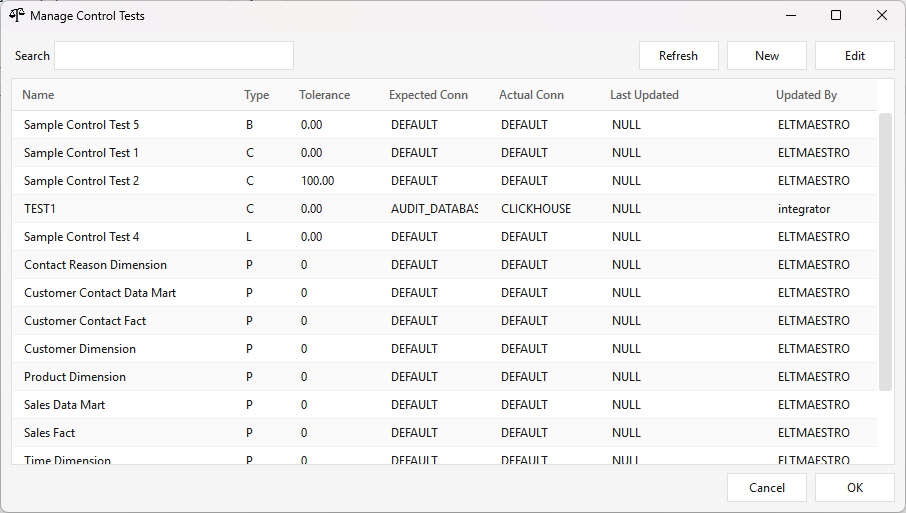Open Edit for selected test
The width and height of the screenshot is (906, 513).
tap(855, 55)
